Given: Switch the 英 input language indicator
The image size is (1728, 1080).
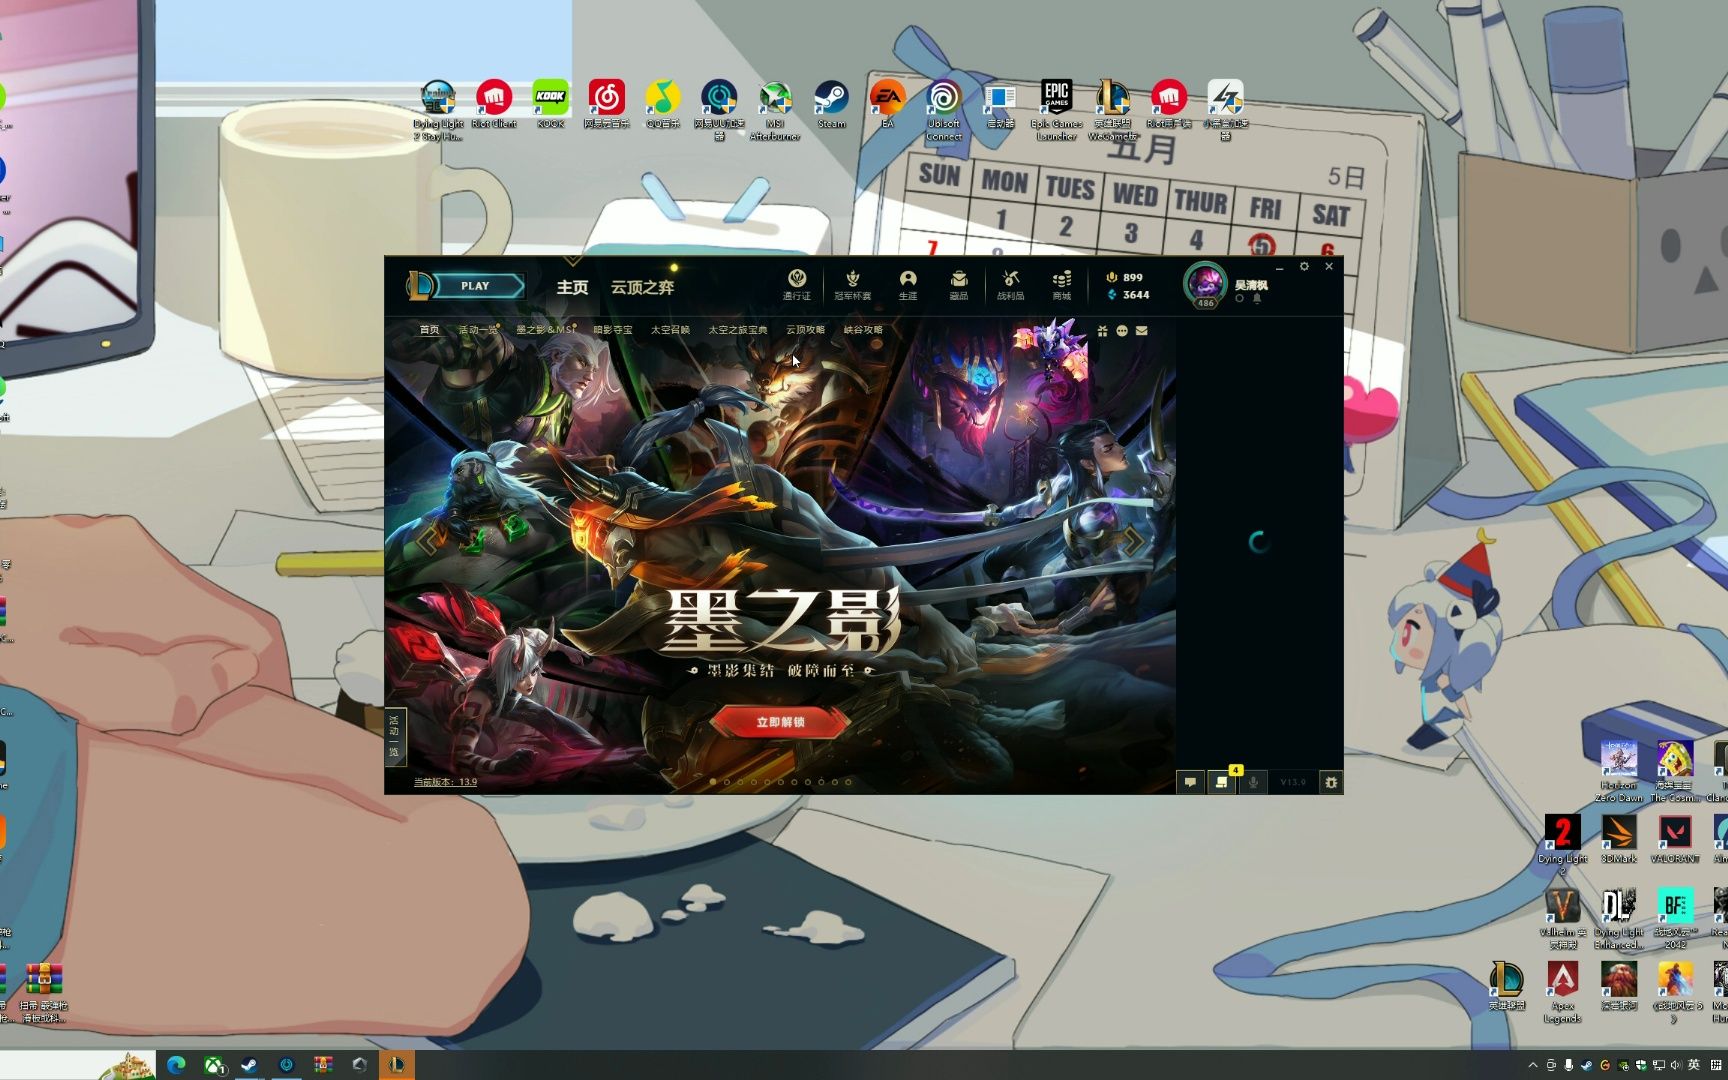Looking at the screenshot, I should tap(1694, 1065).
